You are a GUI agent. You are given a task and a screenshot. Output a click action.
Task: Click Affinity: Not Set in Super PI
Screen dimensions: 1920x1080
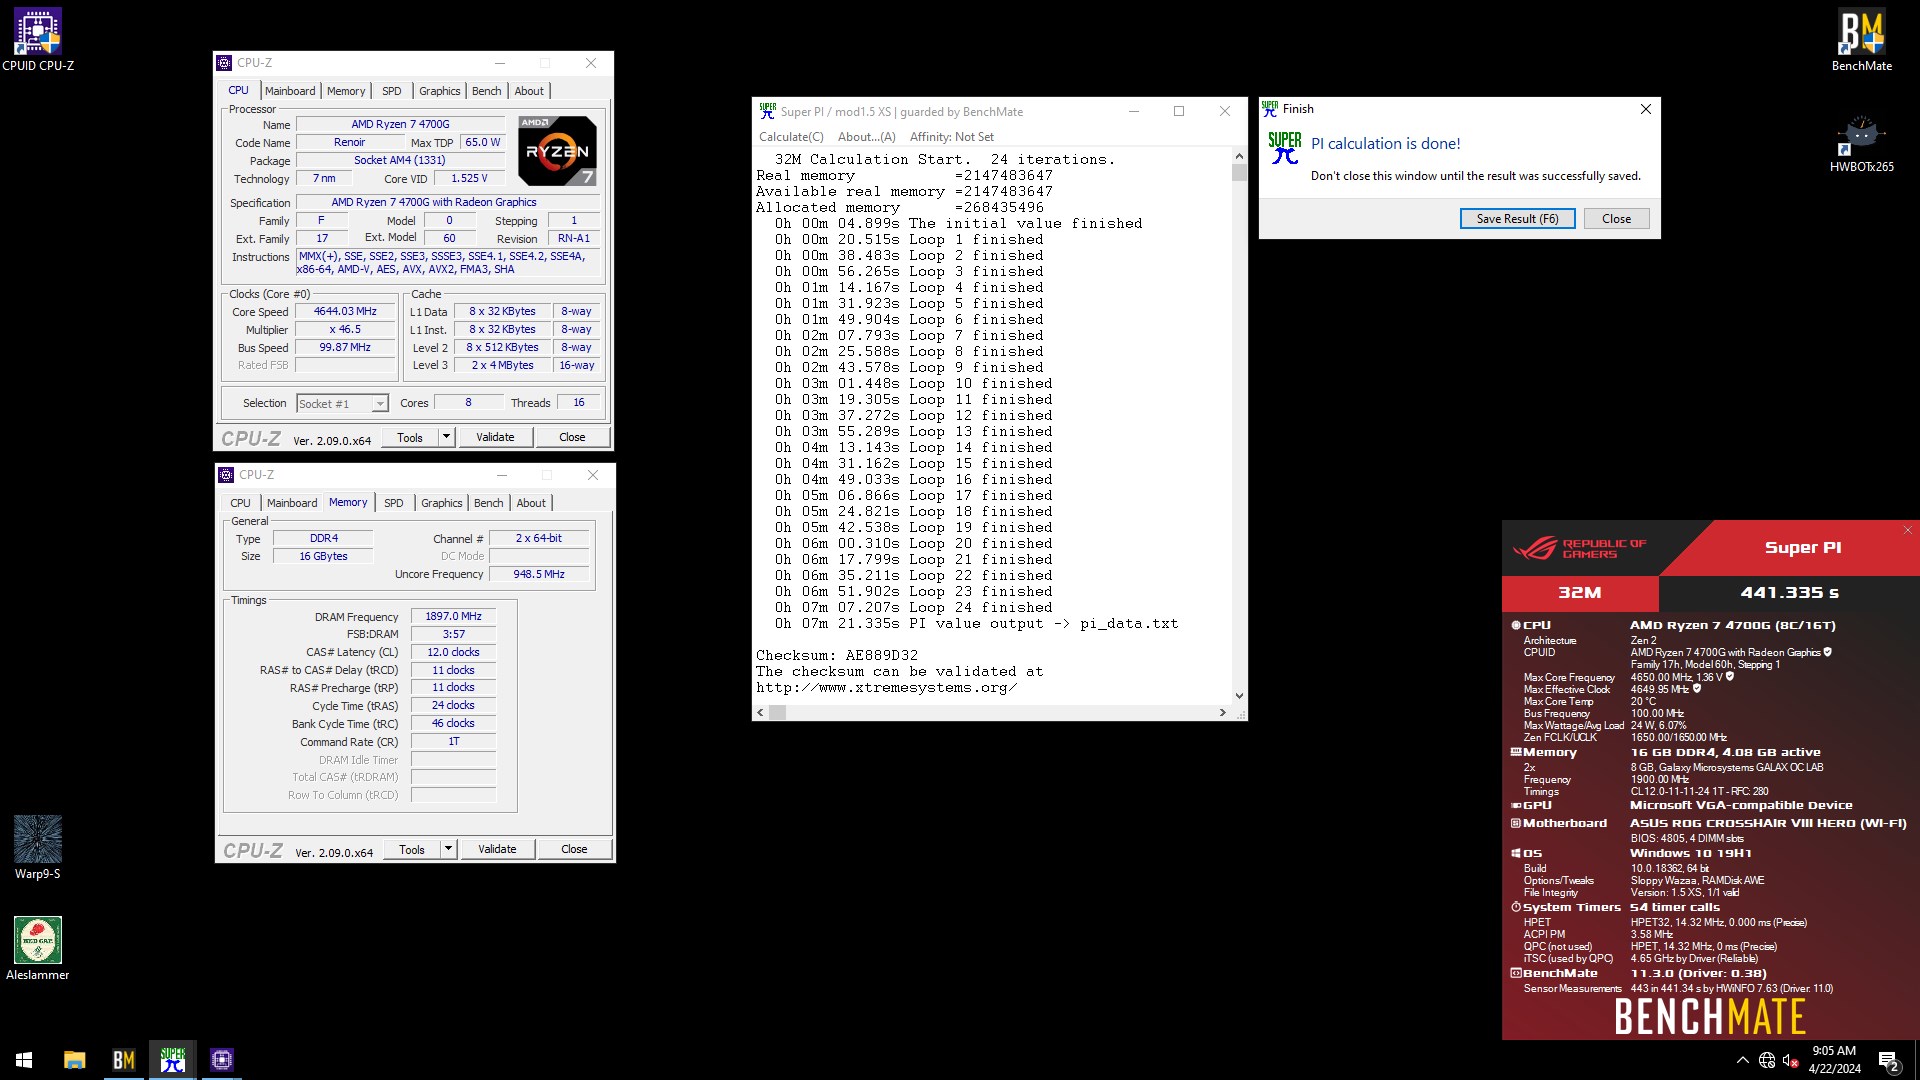[x=952, y=137]
